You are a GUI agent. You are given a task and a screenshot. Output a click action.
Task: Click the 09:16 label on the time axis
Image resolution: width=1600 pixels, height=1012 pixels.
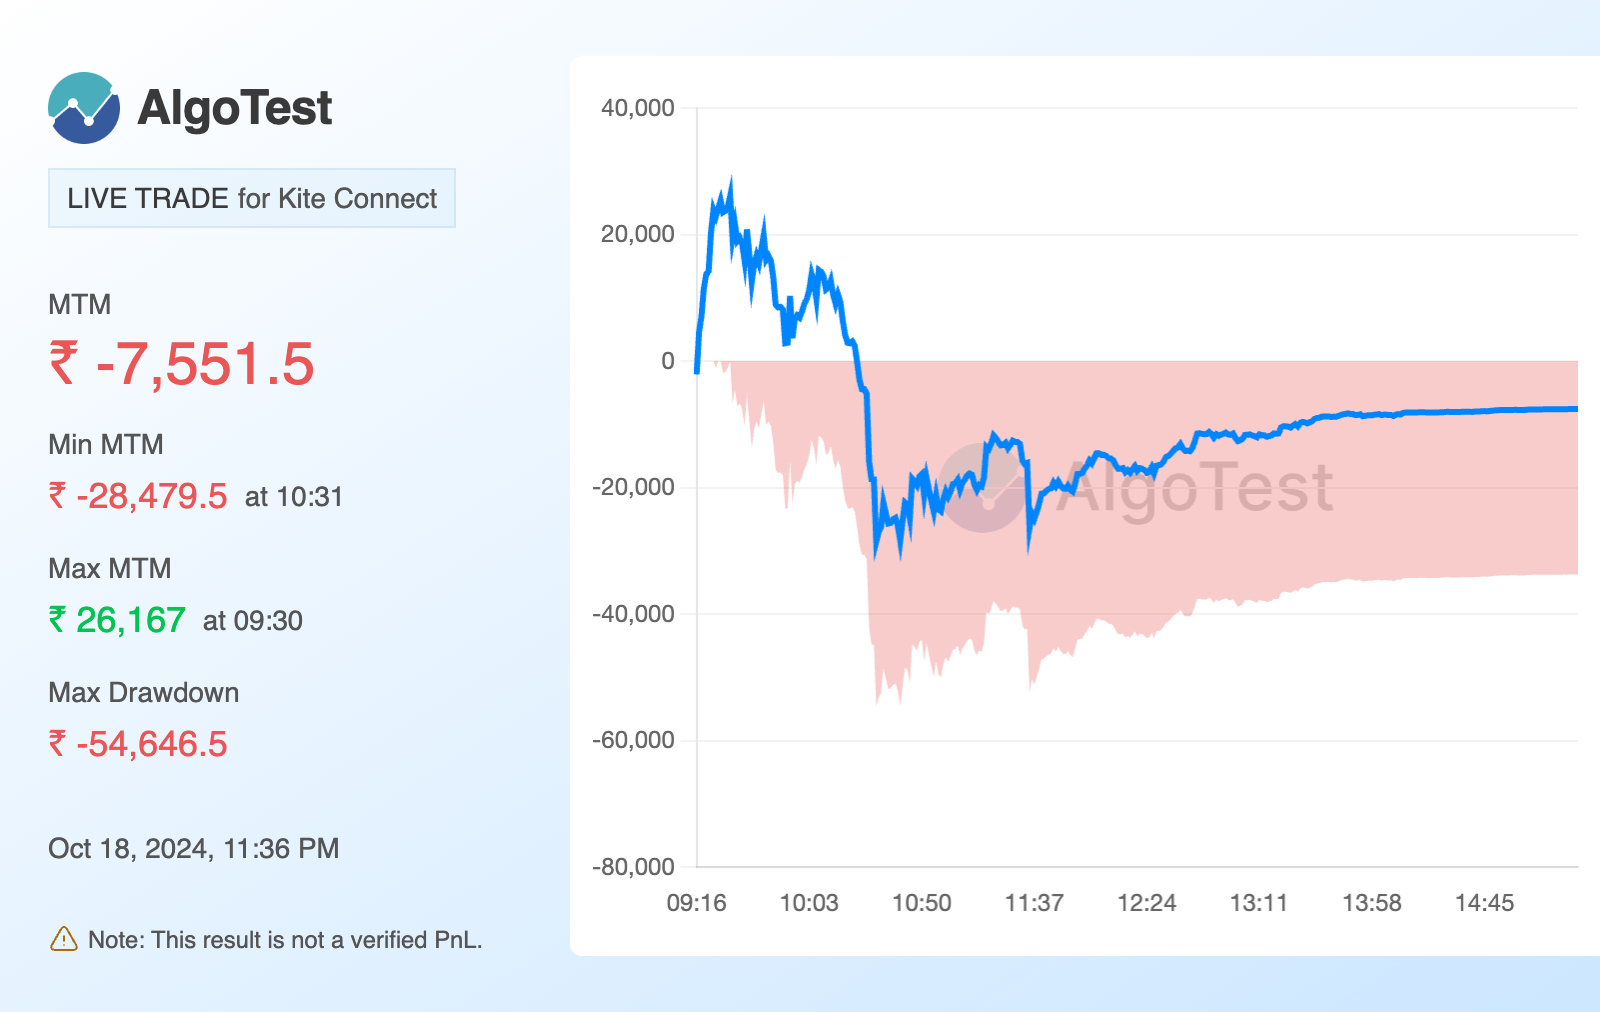696,903
